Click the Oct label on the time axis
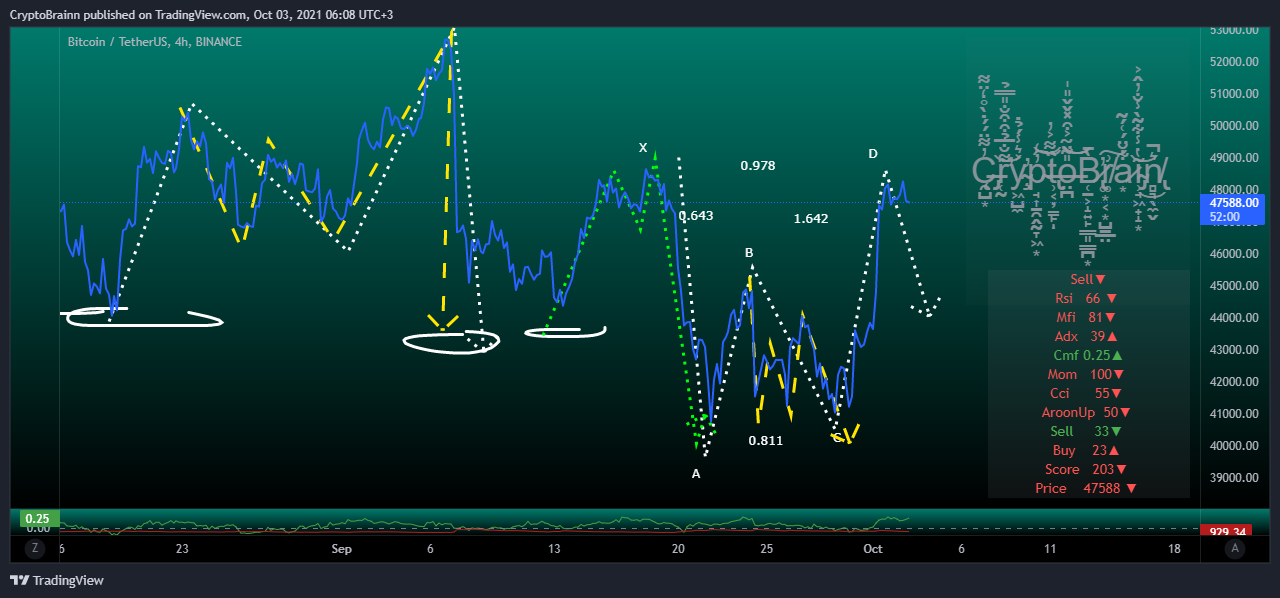The height and width of the screenshot is (598, 1280). click(873, 549)
